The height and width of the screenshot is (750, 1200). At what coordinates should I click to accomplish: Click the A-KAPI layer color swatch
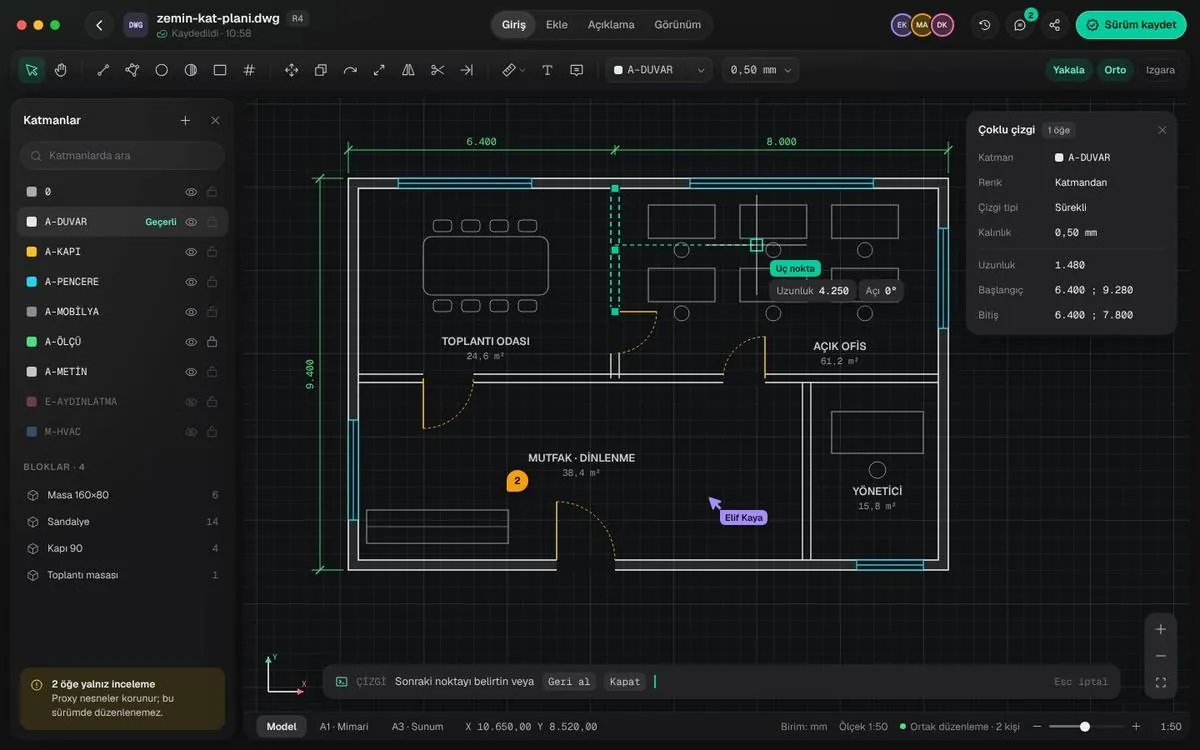coord(31,252)
